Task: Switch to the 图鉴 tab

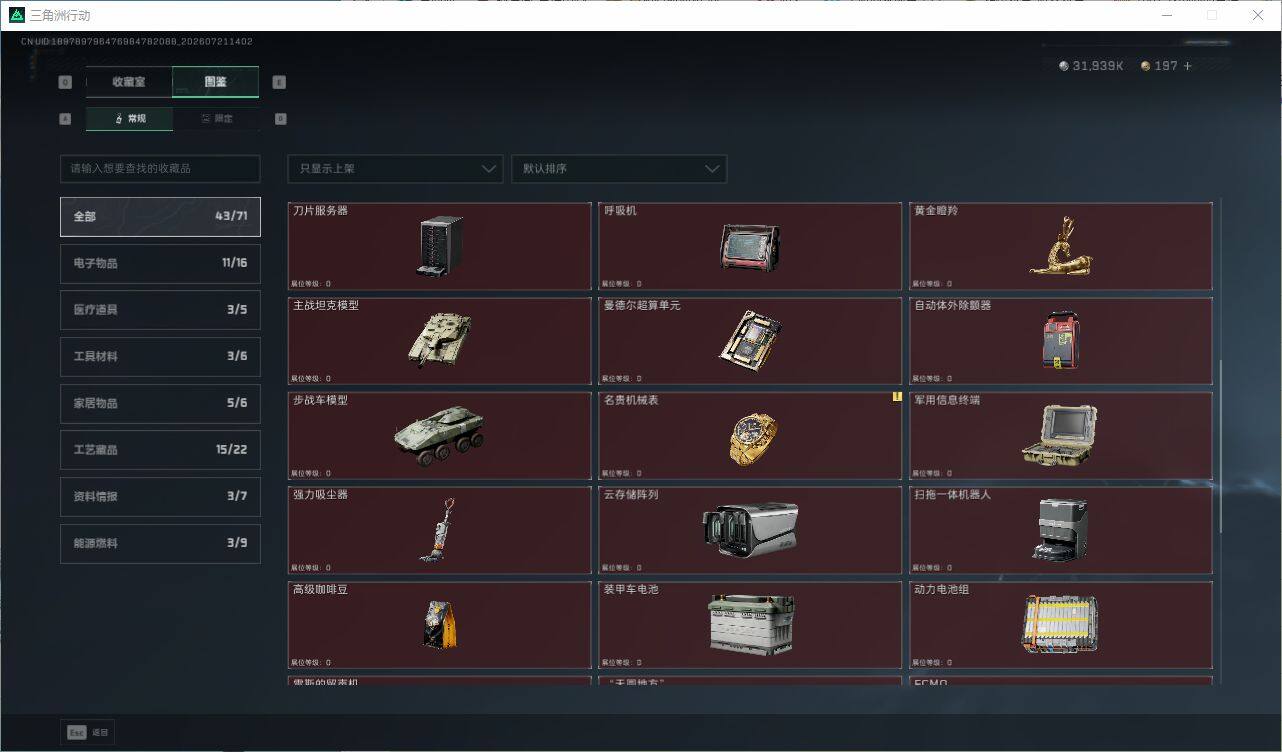Action: 216,82
